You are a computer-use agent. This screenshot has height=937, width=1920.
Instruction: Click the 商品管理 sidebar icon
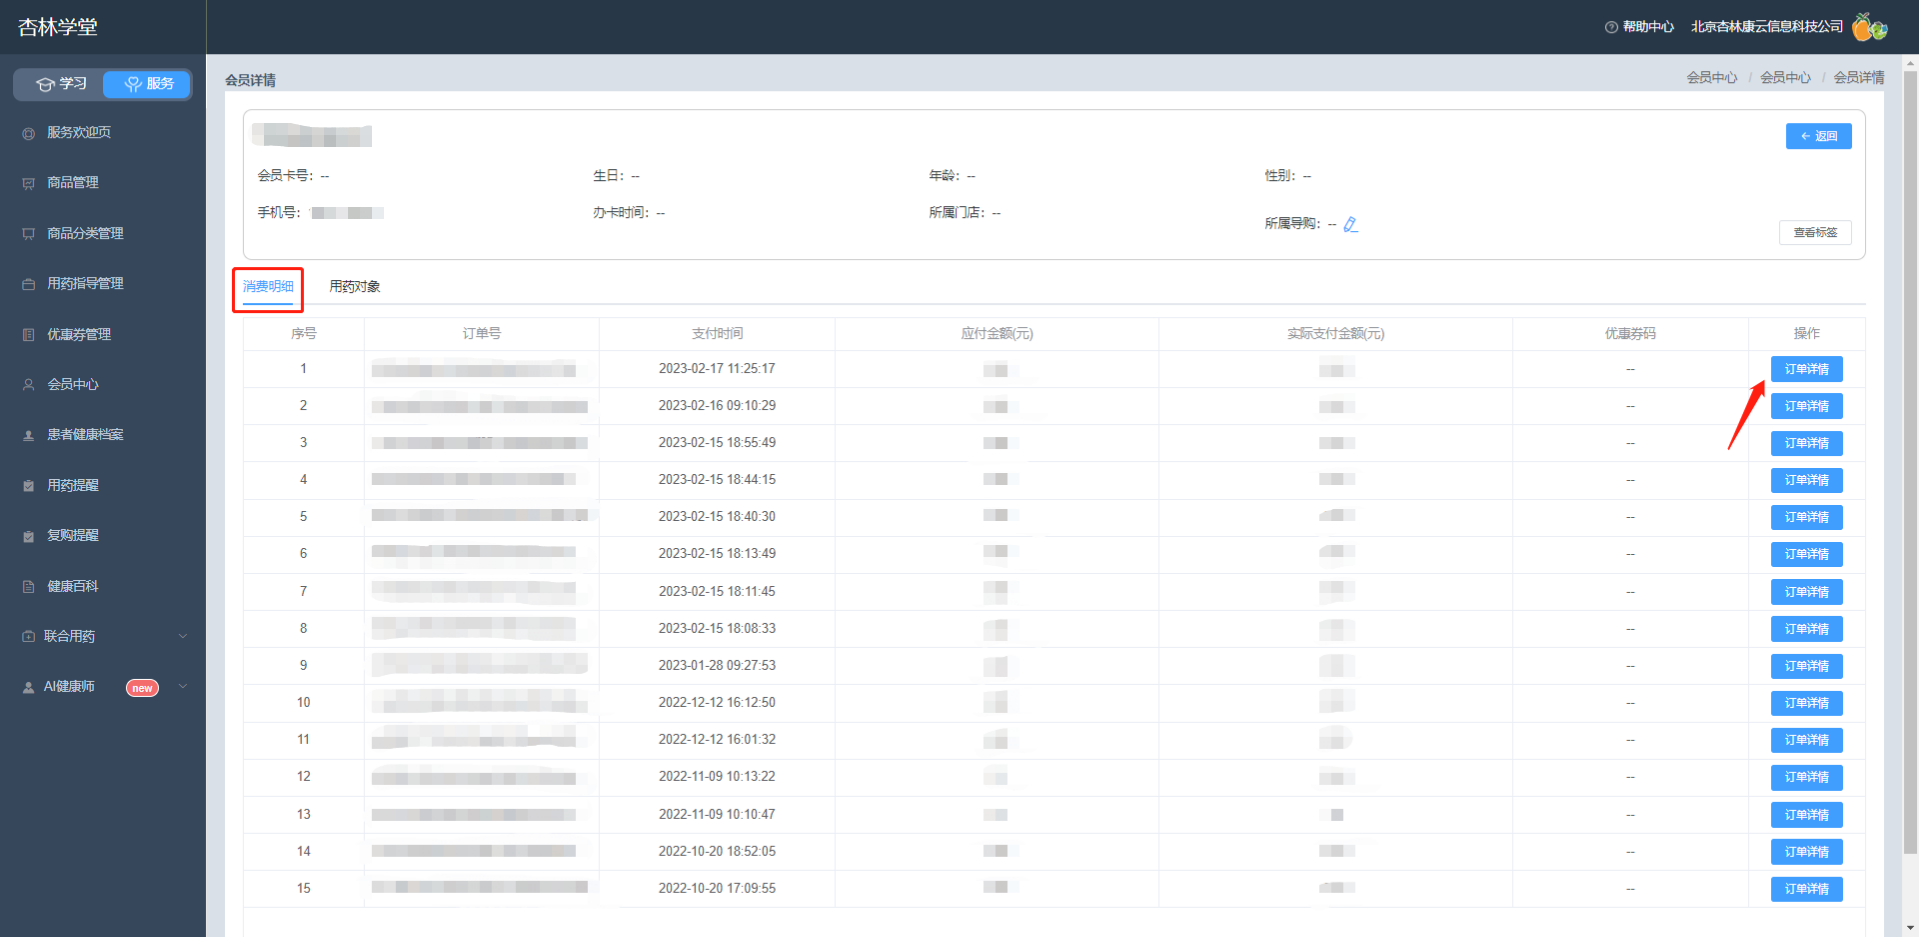tap(28, 183)
